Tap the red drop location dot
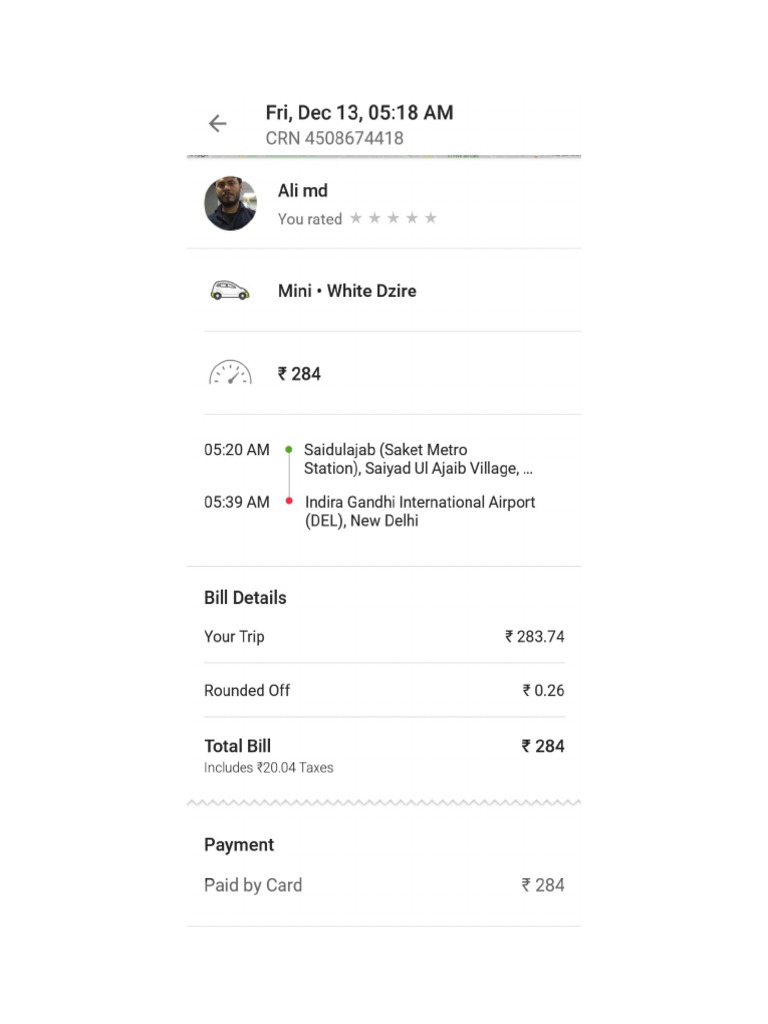768x1024 pixels. pos(289,501)
